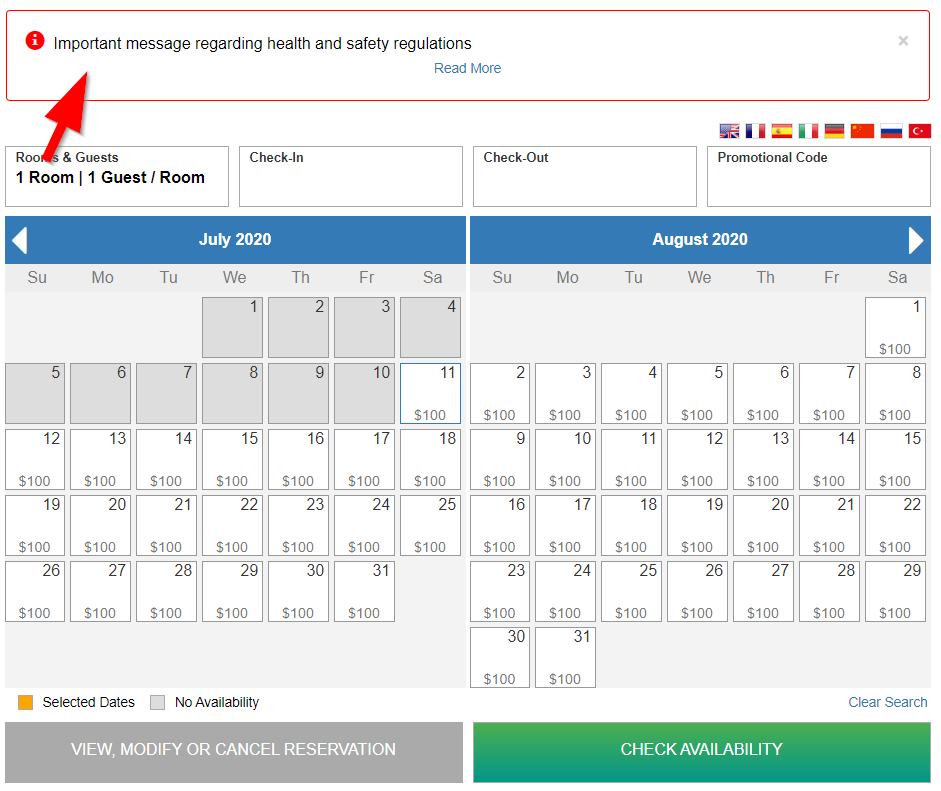Open the Check-In date field

point(350,176)
